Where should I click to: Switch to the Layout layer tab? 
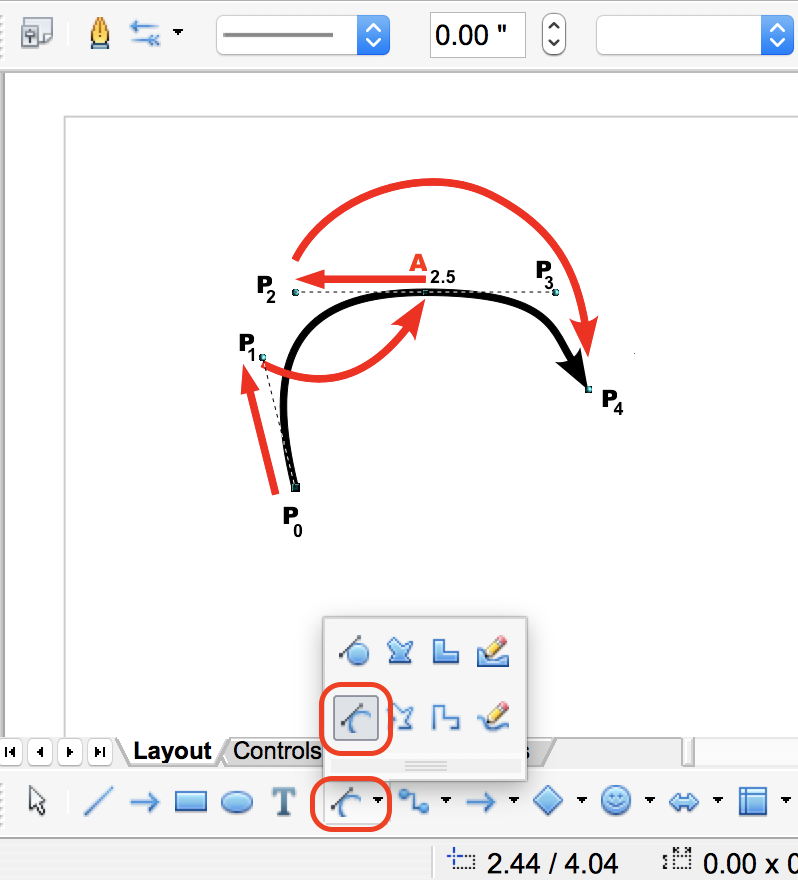pyautogui.click(x=172, y=751)
